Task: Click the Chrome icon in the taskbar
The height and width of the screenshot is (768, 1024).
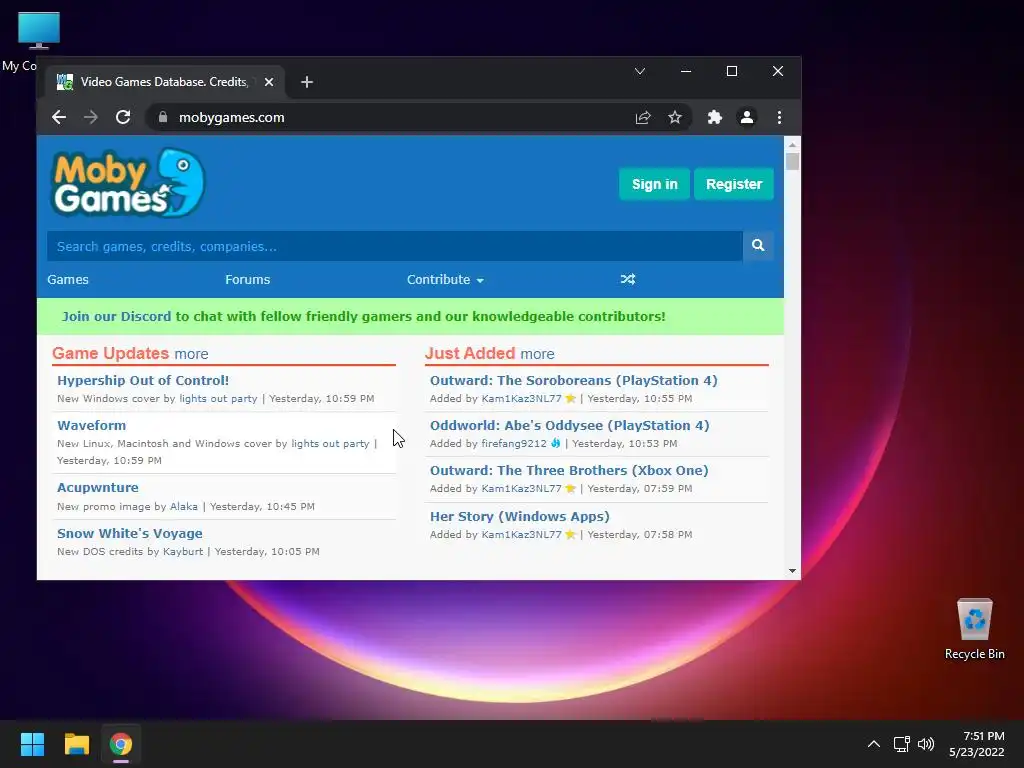Action: pyautogui.click(x=121, y=744)
